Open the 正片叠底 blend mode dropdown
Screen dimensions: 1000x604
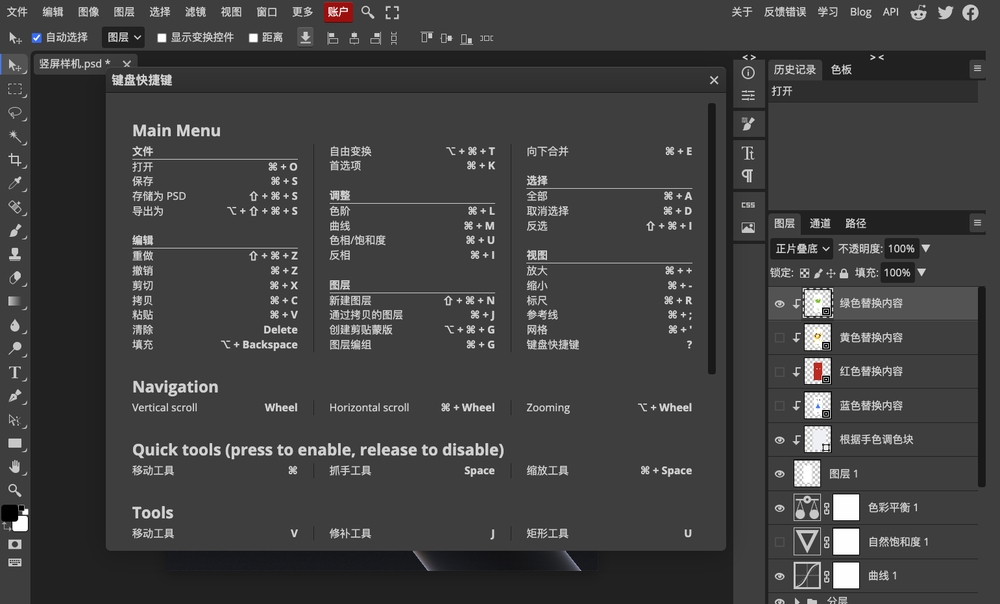pyautogui.click(x=802, y=249)
